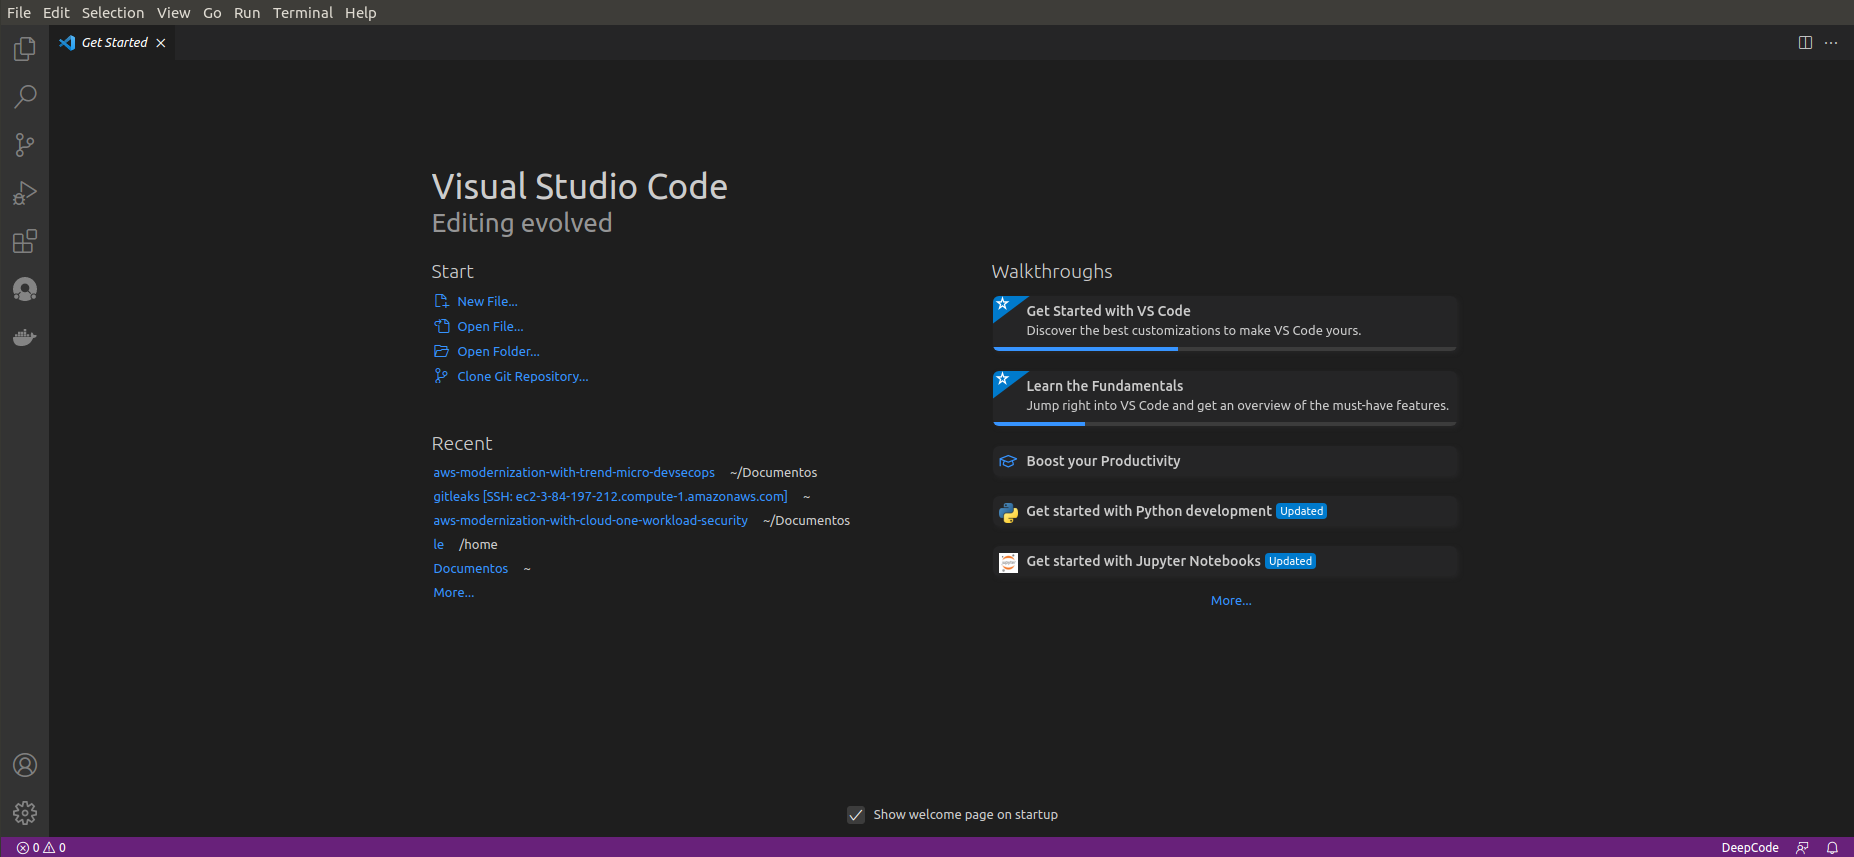The width and height of the screenshot is (1854, 857).
Task: Open Get Started with VS Code walkthrough
Action: pyautogui.click(x=1225, y=323)
